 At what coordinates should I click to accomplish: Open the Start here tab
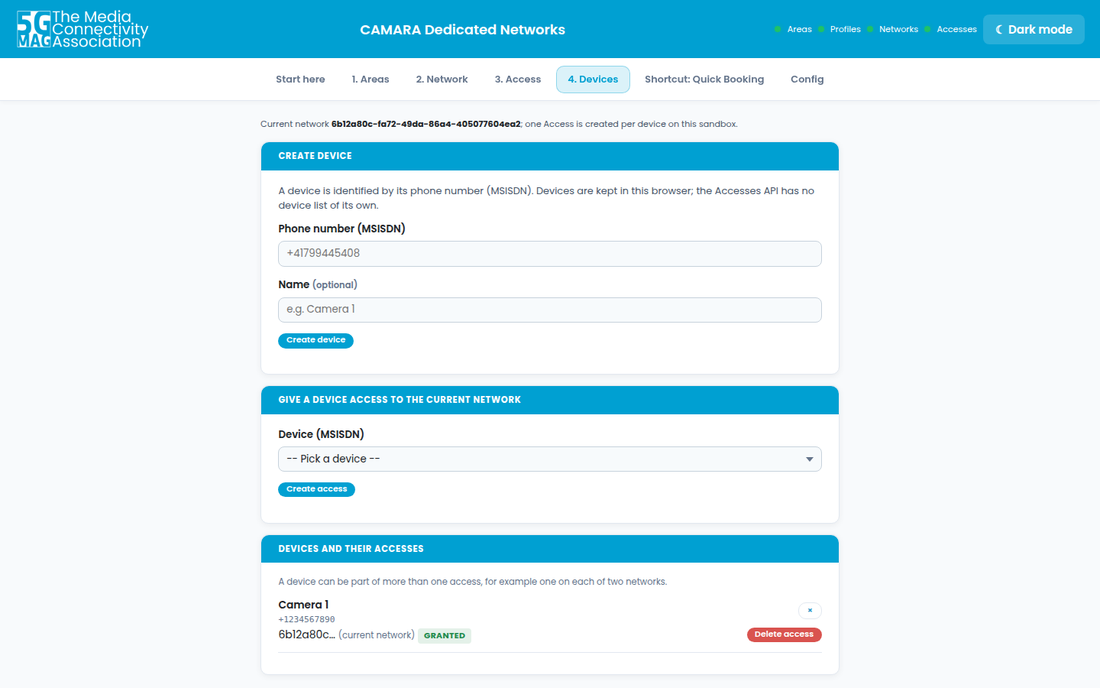300,79
